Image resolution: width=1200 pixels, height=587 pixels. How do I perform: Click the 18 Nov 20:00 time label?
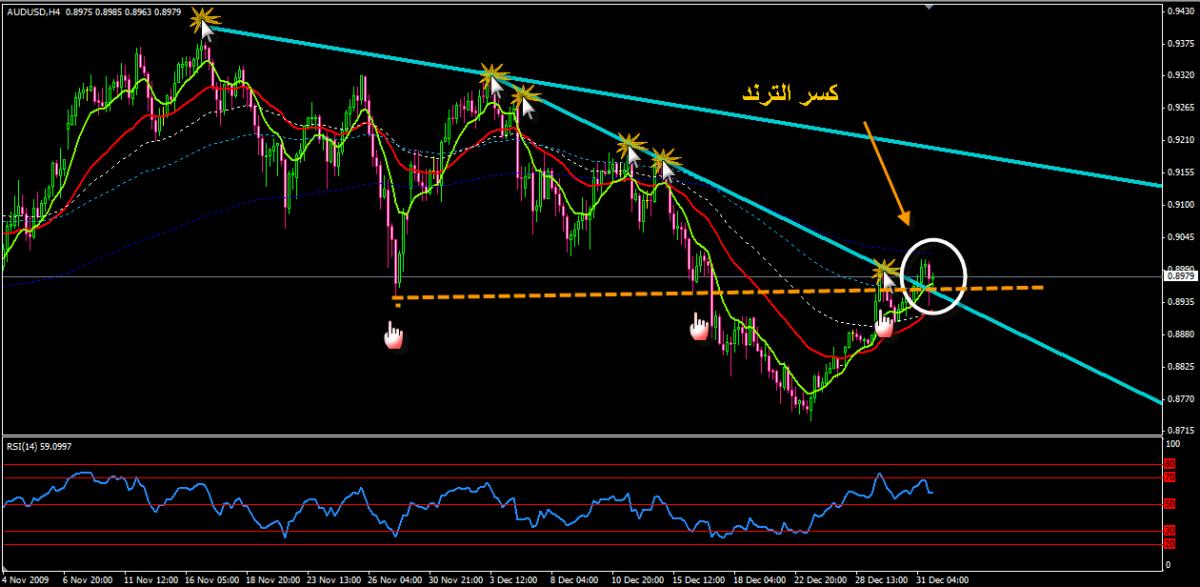[273, 579]
